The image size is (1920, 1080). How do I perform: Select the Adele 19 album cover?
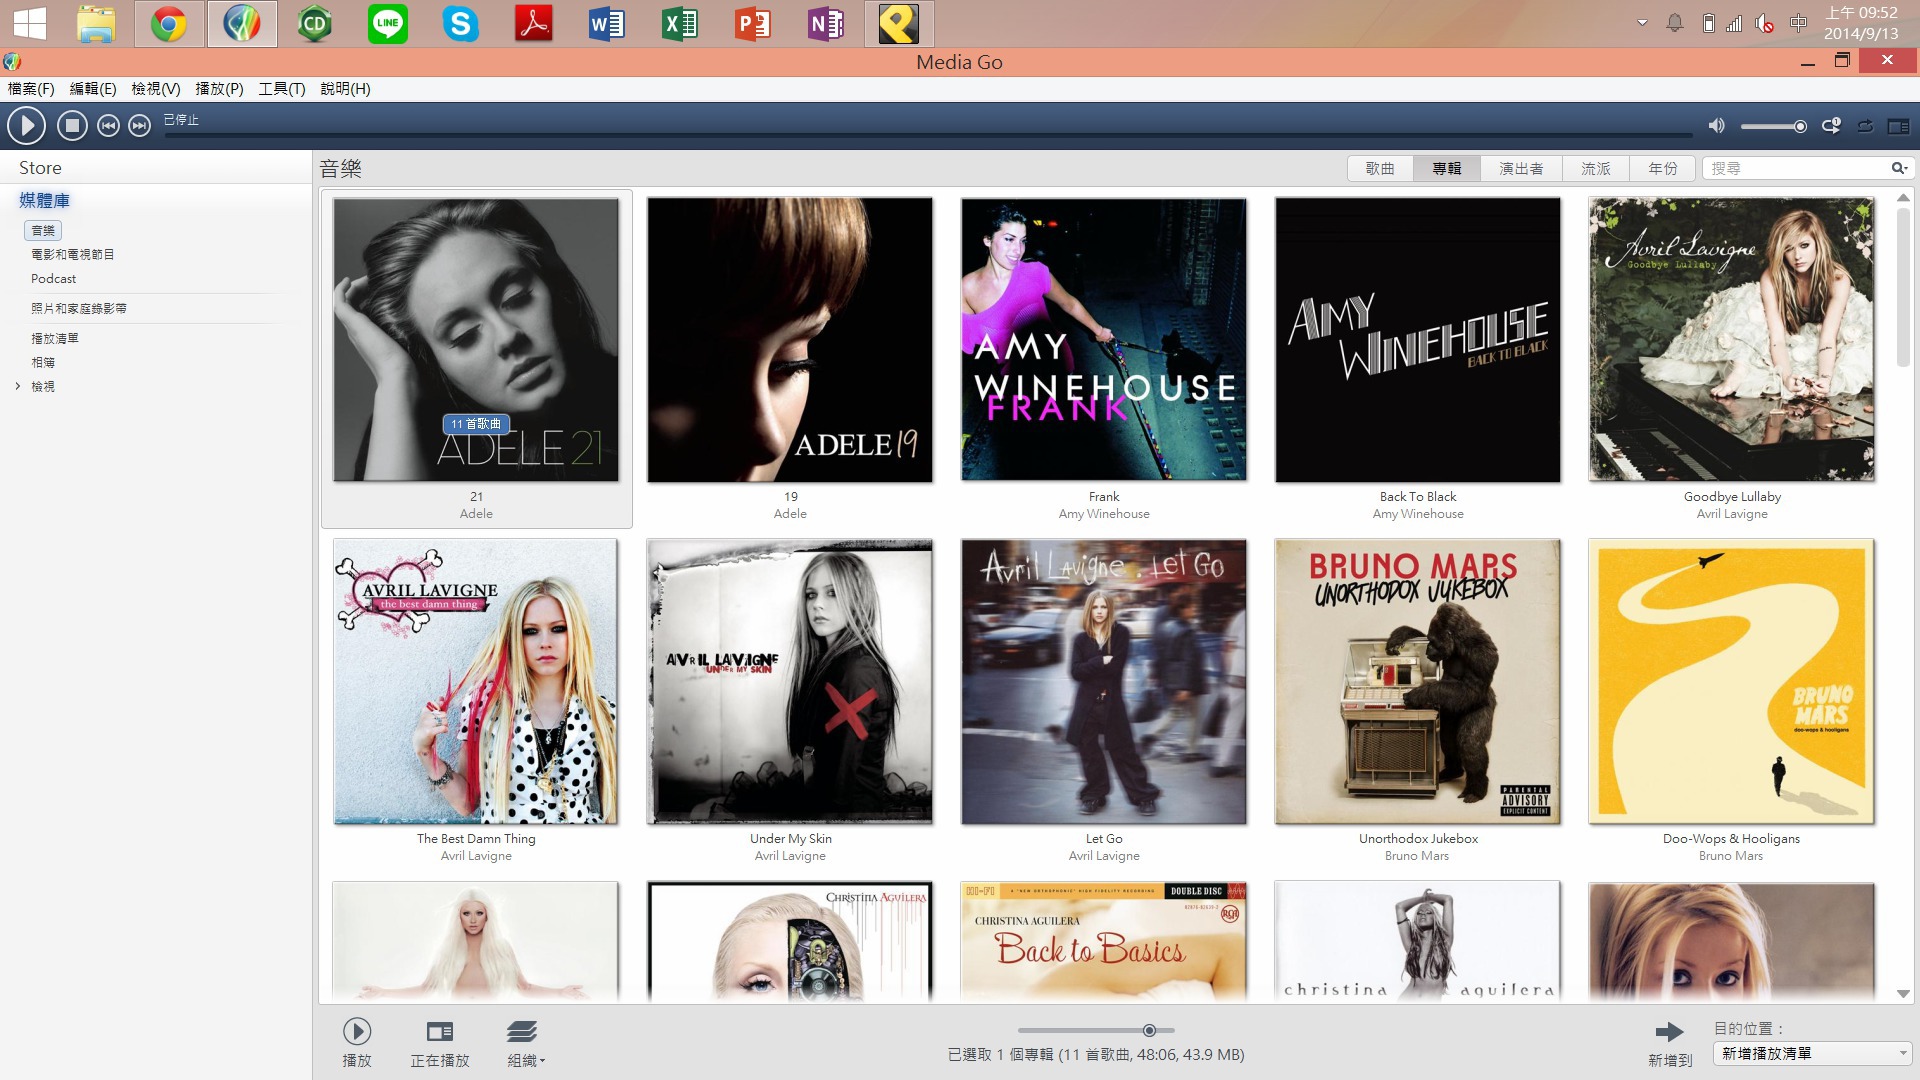790,340
